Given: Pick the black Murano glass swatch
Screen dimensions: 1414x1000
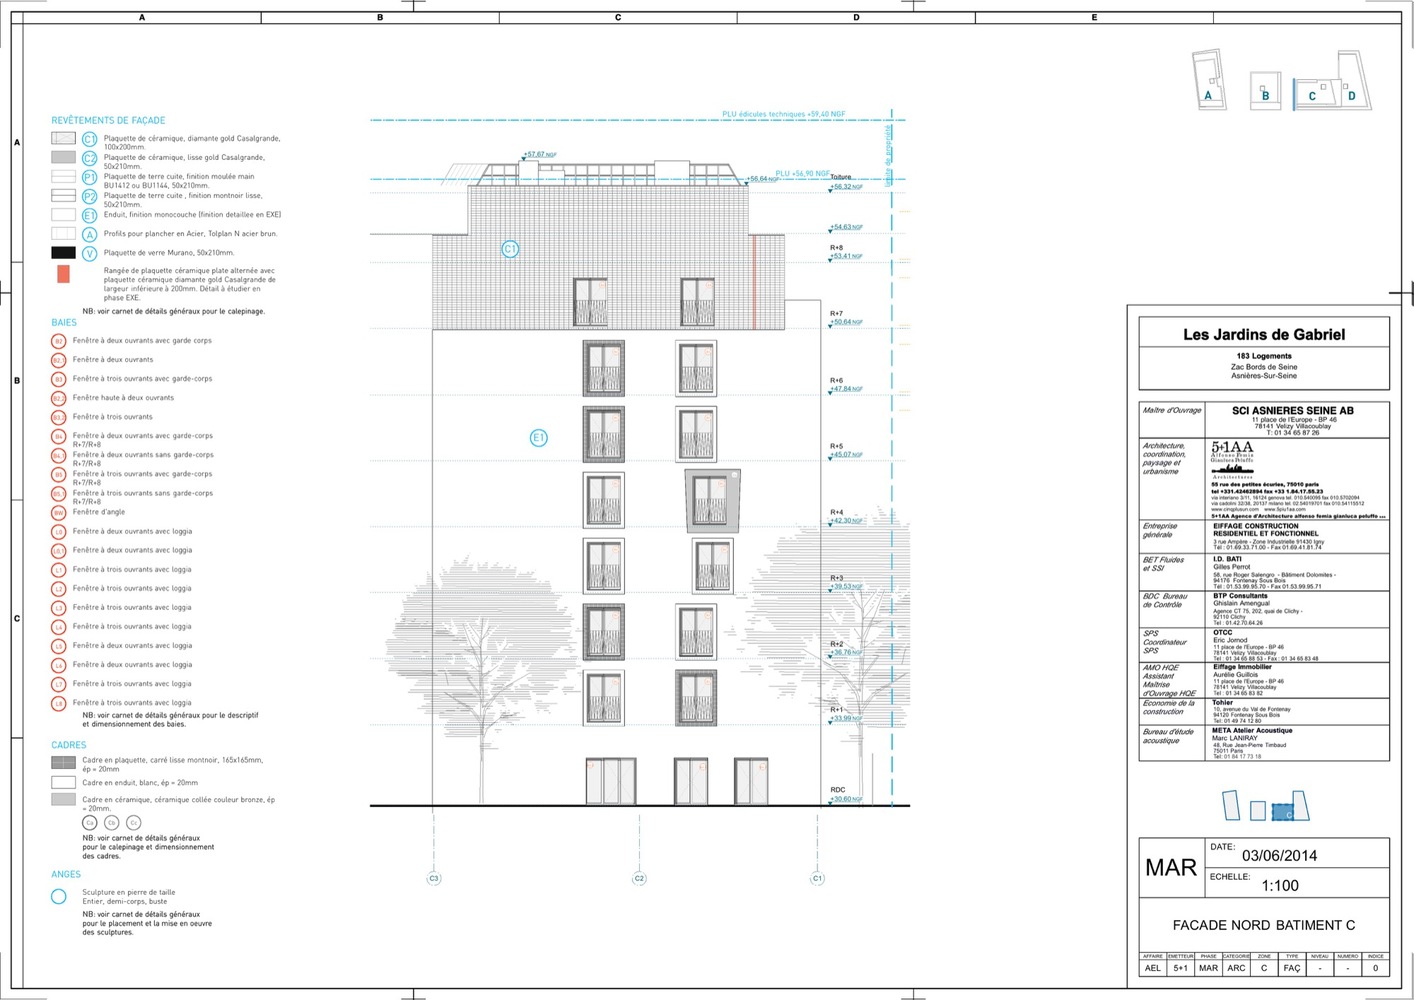Looking at the screenshot, I should coord(63,253).
